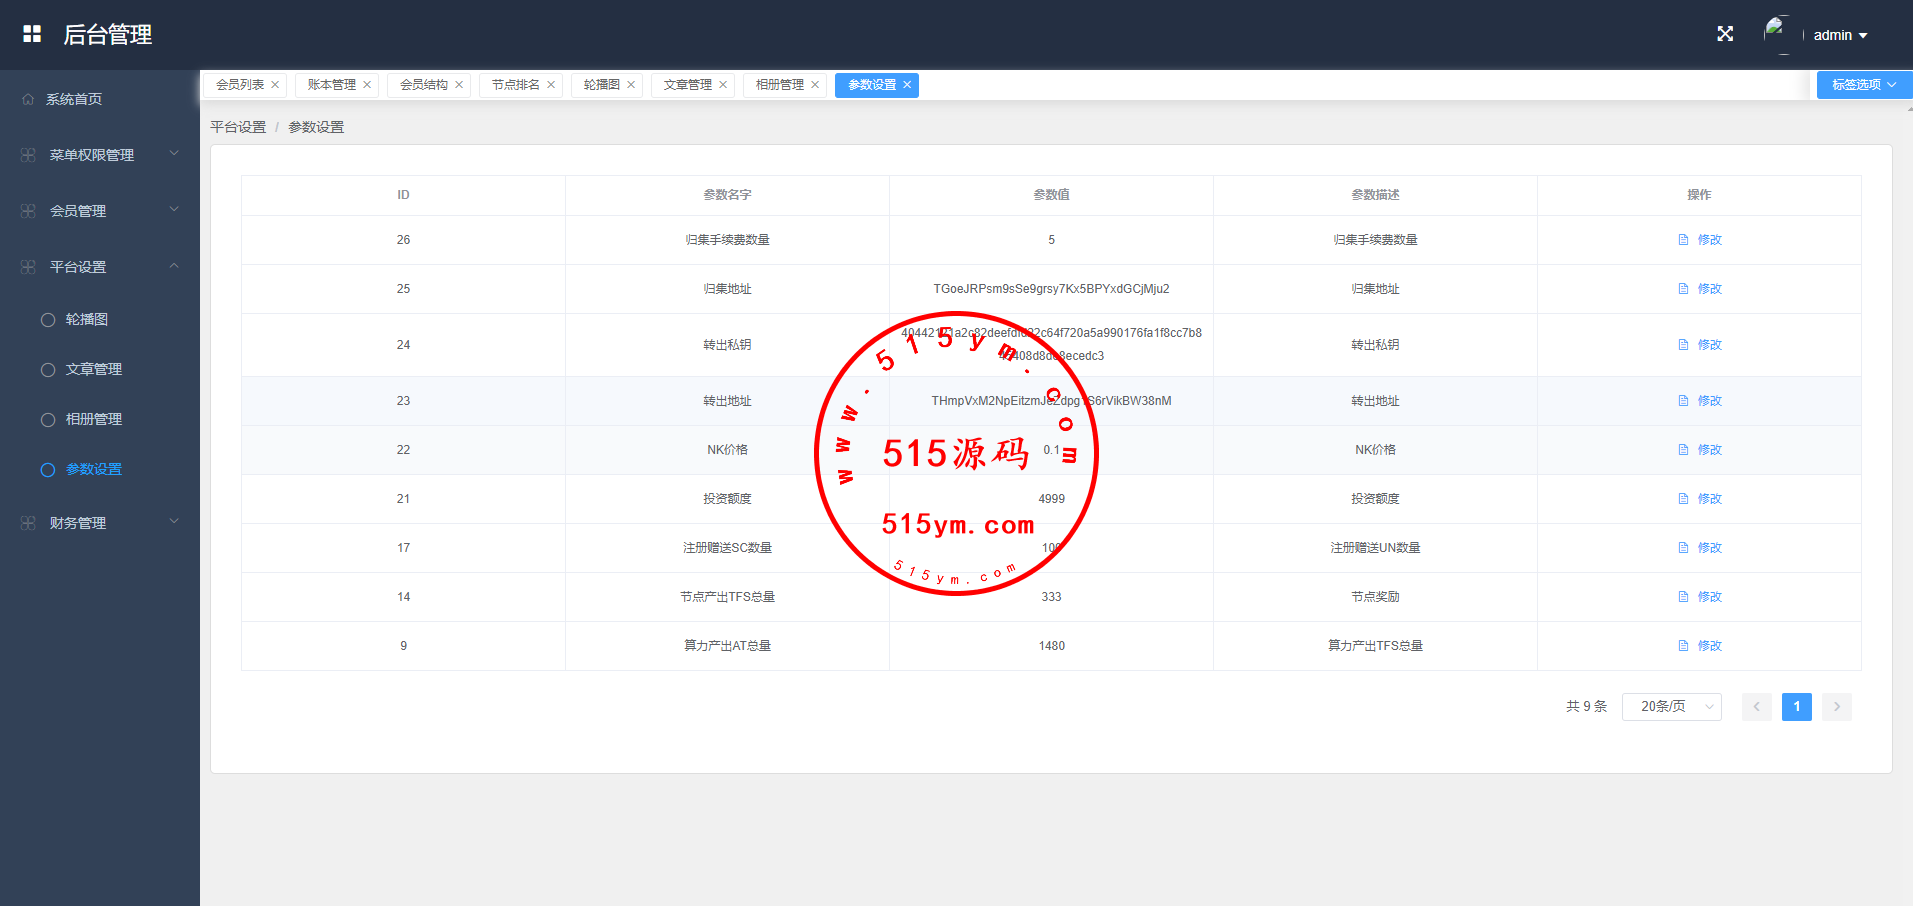This screenshot has height=906, width=1913.
Task: Switch to the 账本管理 tab
Action: pyautogui.click(x=331, y=85)
